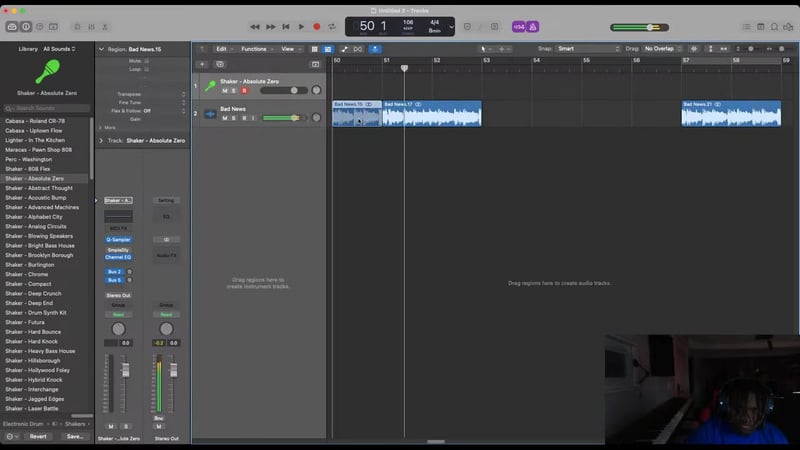Viewport: 800px width, 450px height.
Task: Open the Loop Browser button
Action: (x=774, y=27)
